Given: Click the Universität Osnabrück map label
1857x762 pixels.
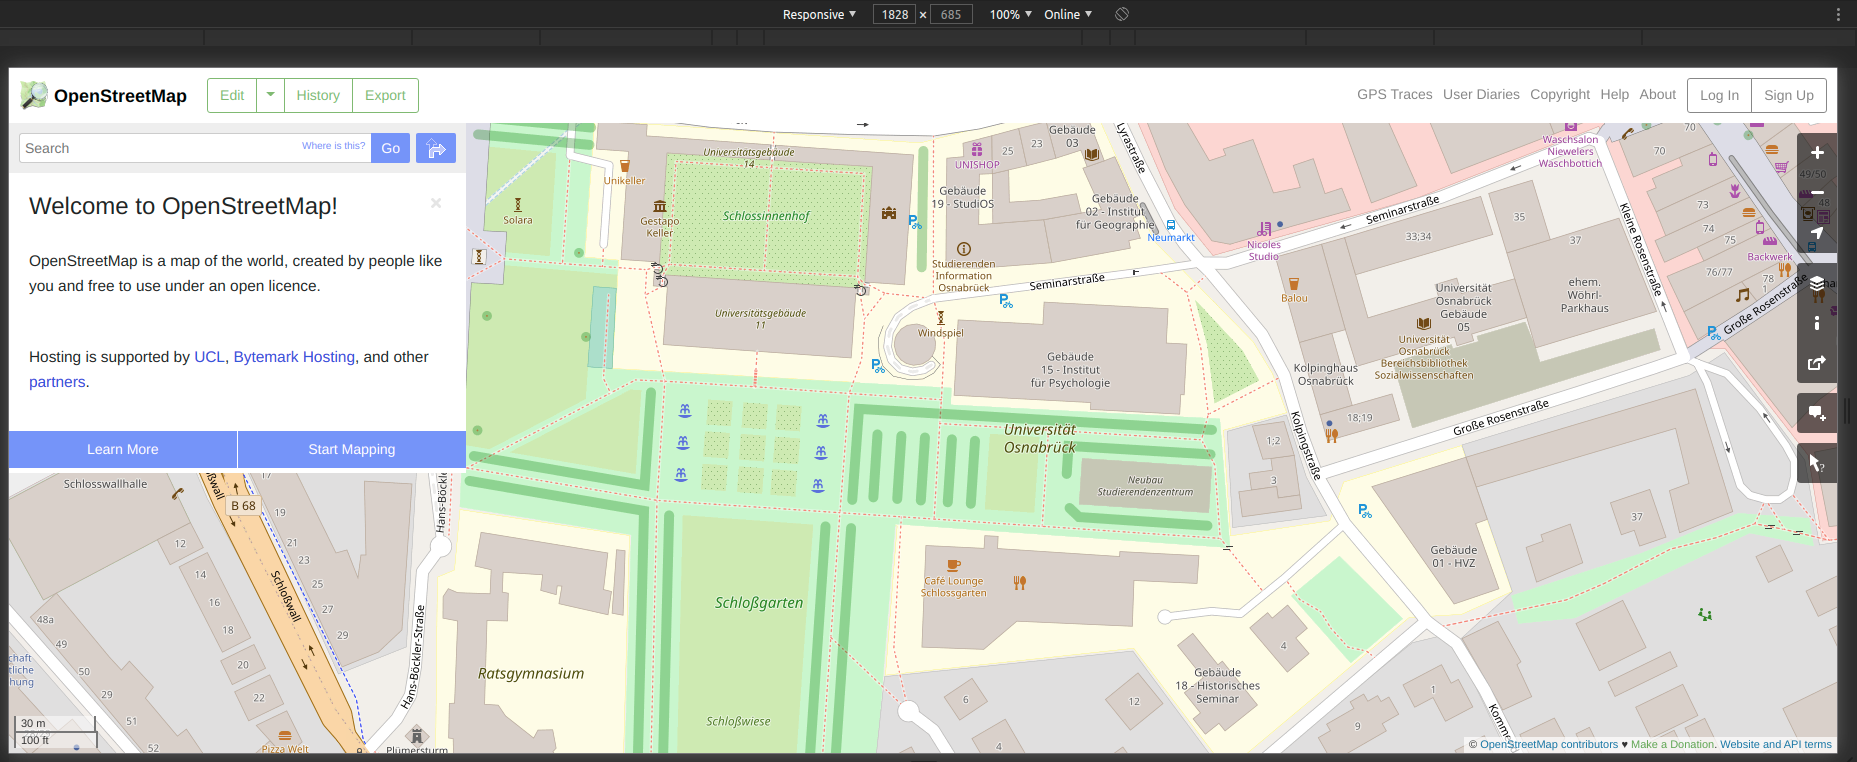Looking at the screenshot, I should pyautogui.click(x=1040, y=438).
